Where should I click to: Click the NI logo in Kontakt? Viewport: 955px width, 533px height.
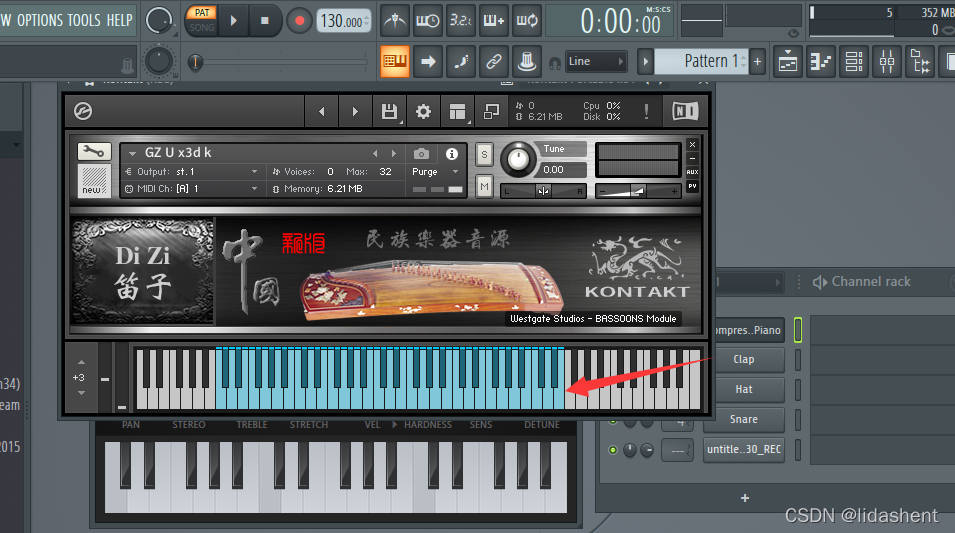pyautogui.click(x=685, y=111)
